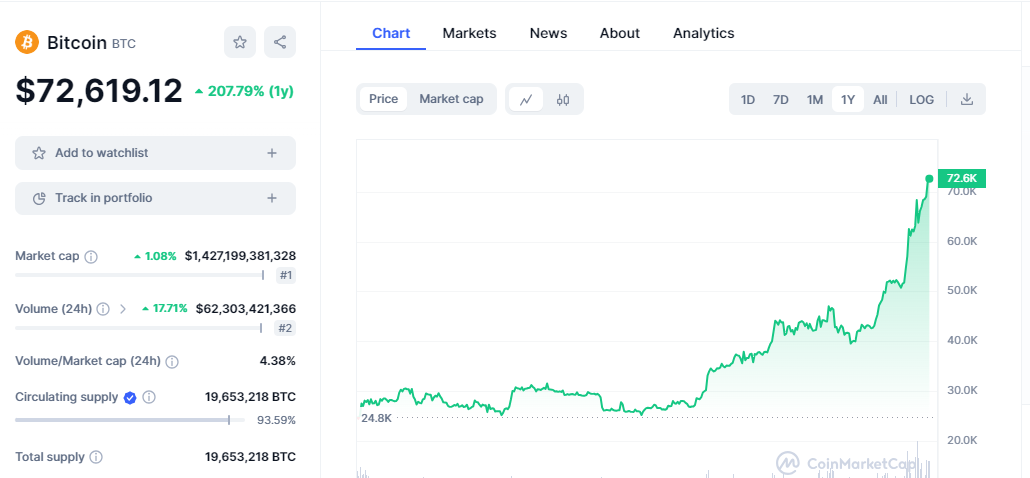1030x478 pixels.
Task: Click the info icon beside Market cap
Action: (x=91, y=256)
